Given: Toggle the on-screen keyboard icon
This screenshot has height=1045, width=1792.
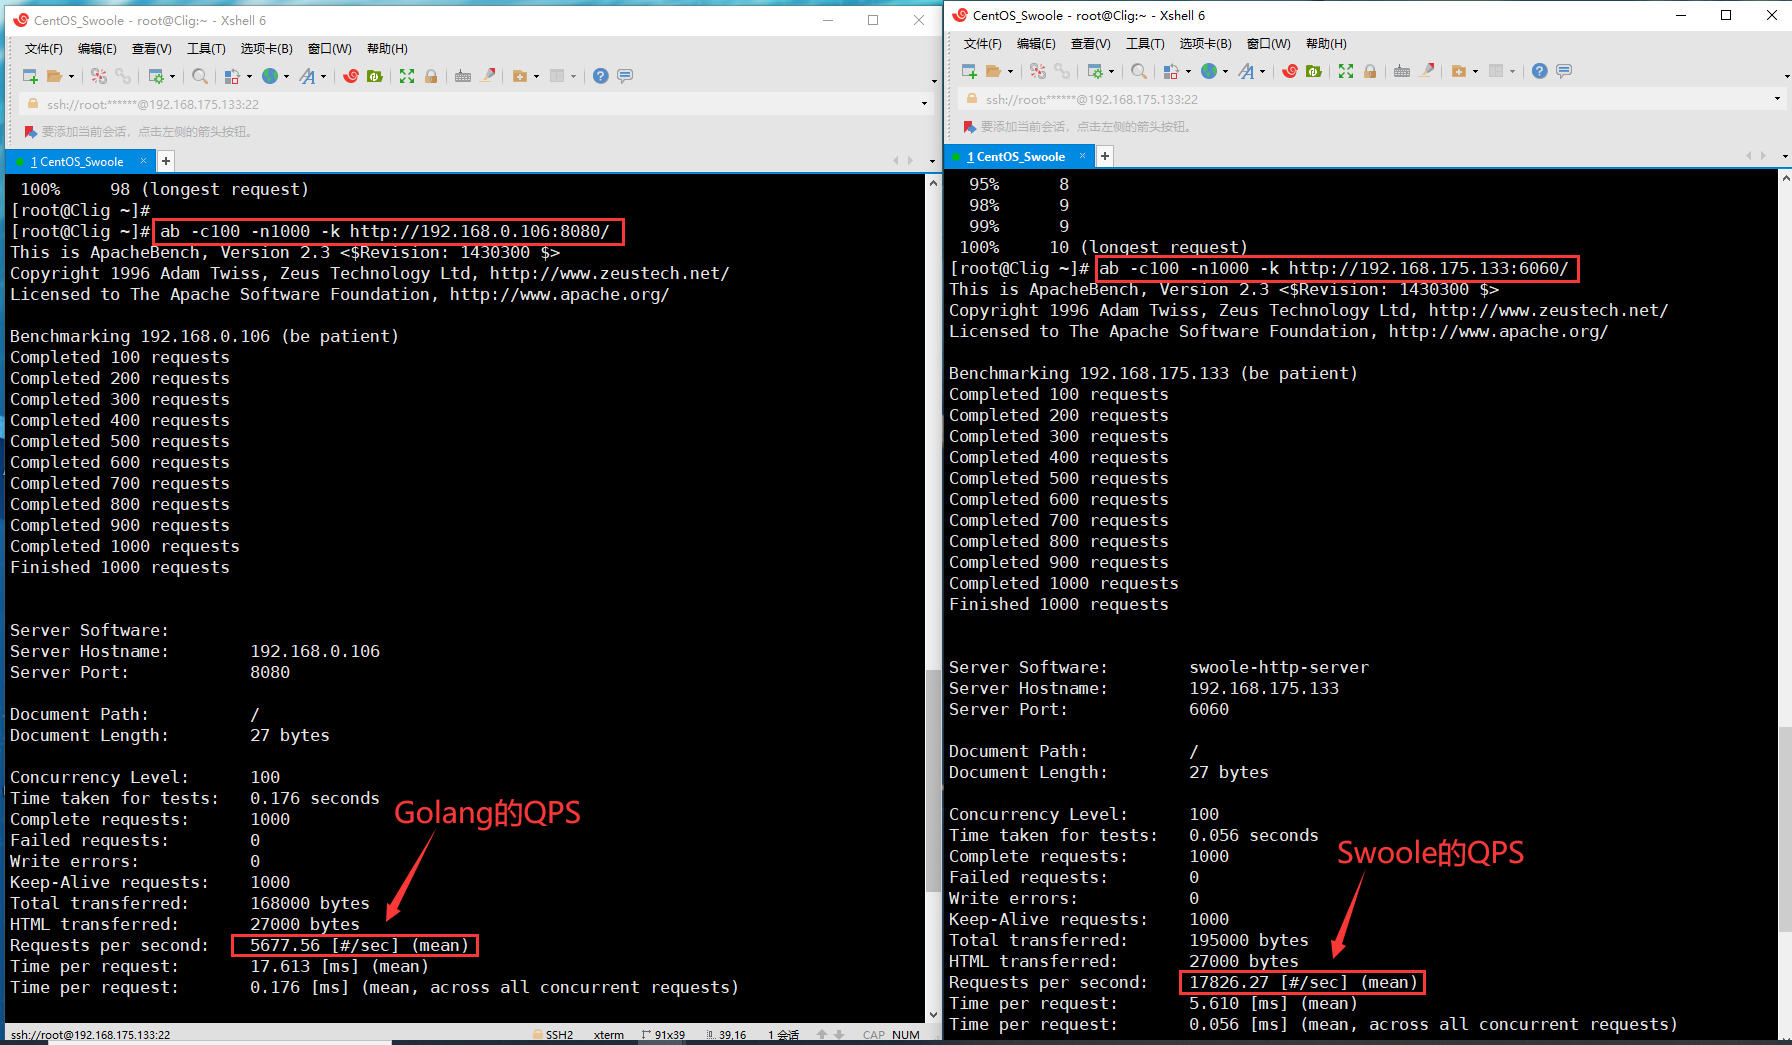Looking at the screenshot, I should pyautogui.click(x=464, y=76).
